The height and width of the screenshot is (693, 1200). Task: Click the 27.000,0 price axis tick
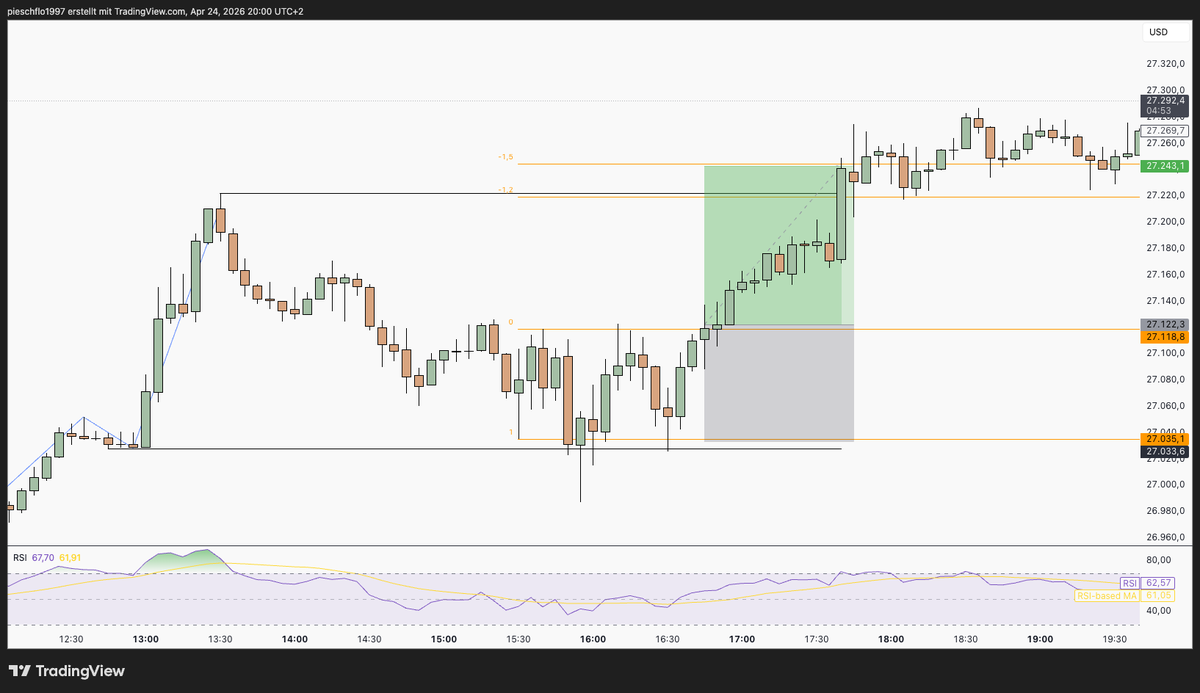pyautogui.click(x=1166, y=484)
